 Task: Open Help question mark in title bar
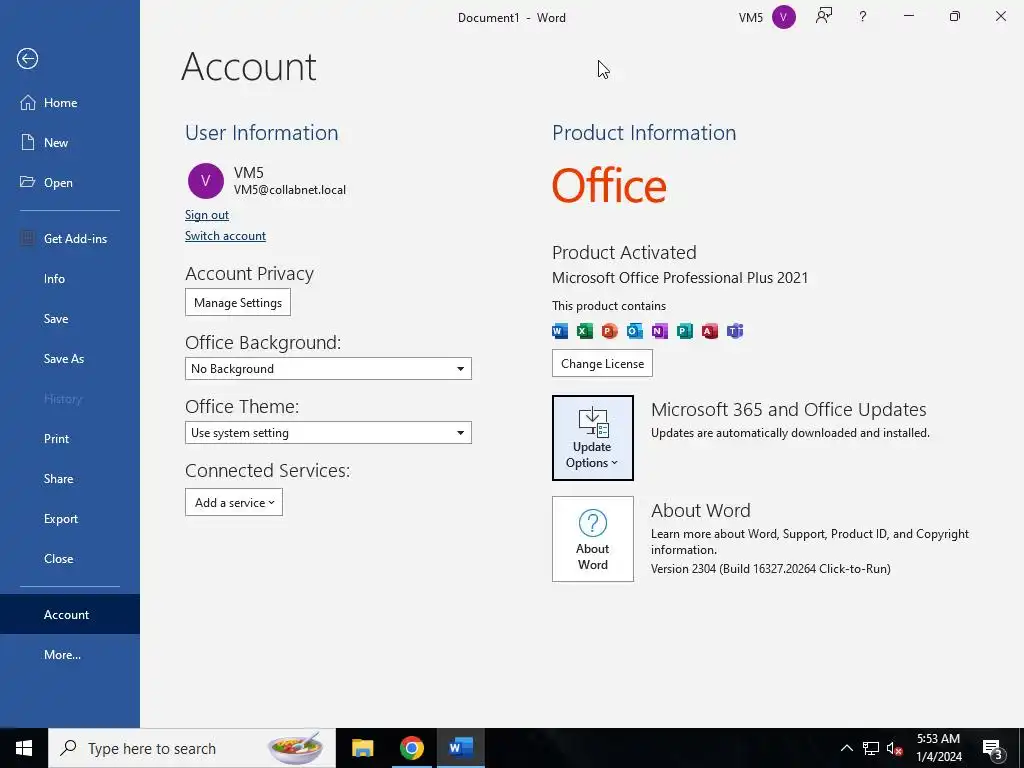(863, 17)
